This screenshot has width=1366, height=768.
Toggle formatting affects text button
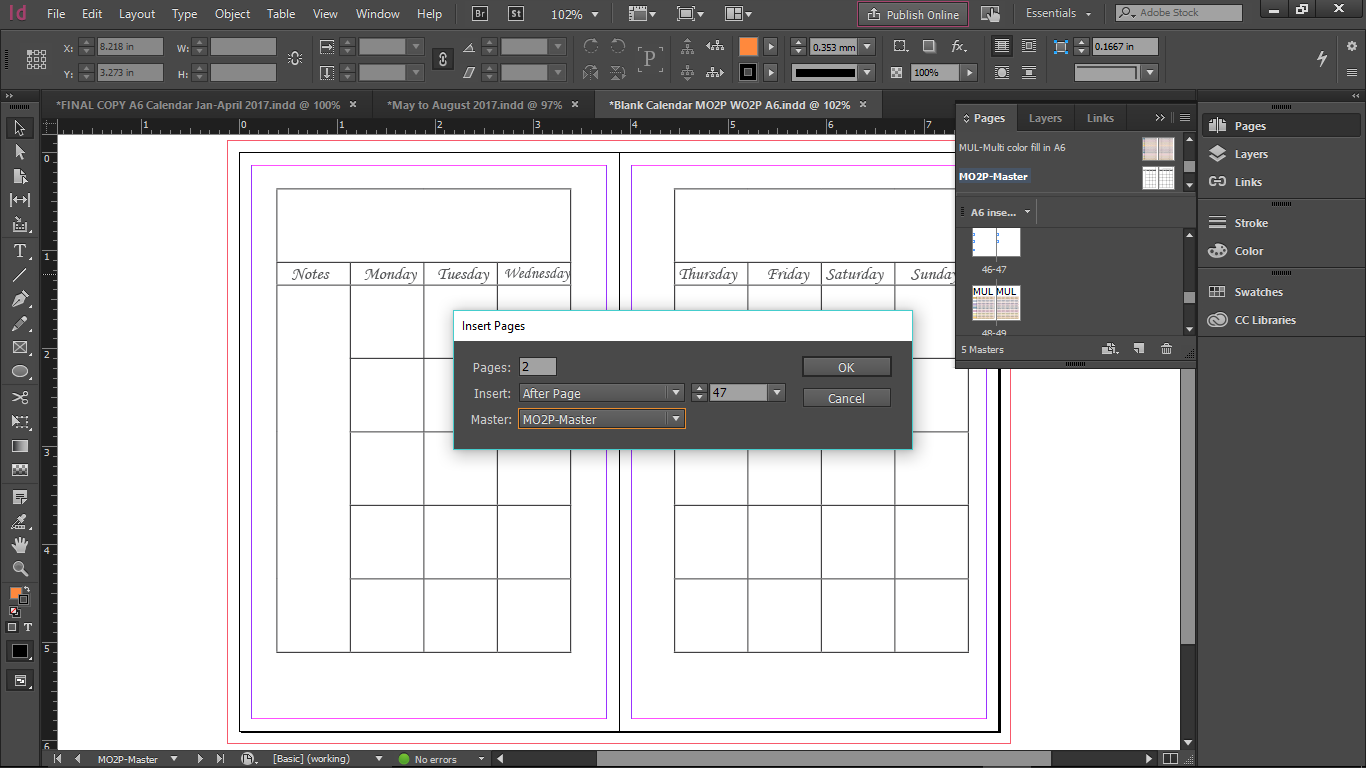coord(28,627)
